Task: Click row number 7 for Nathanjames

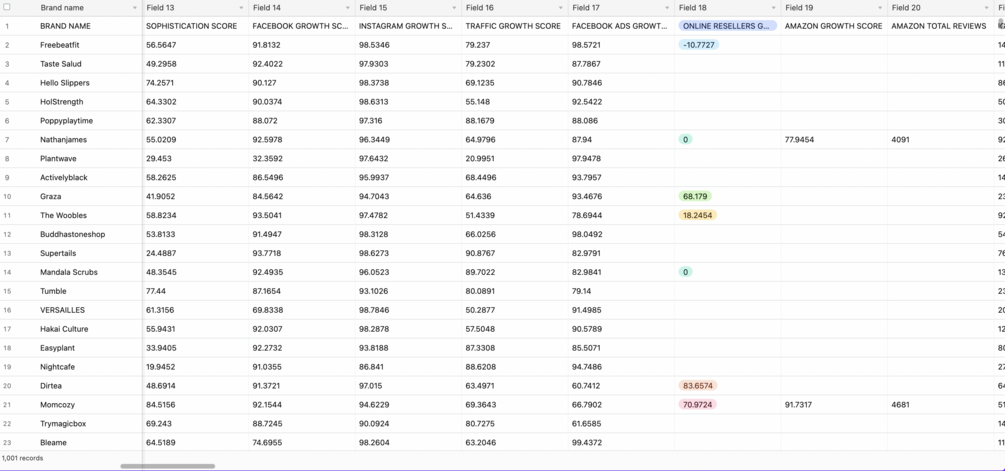Action: tap(7, 140)
